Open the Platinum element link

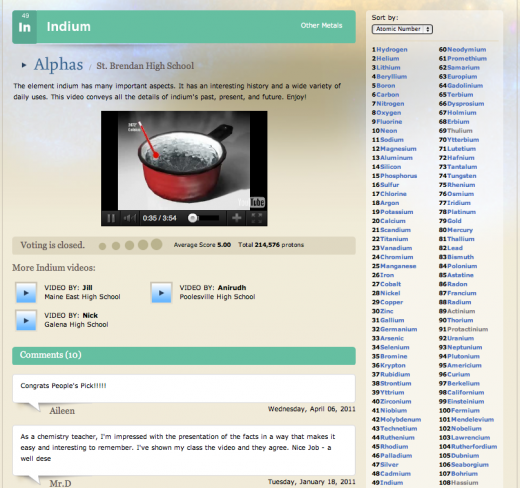pyautogui.click(x=461, y=212)
